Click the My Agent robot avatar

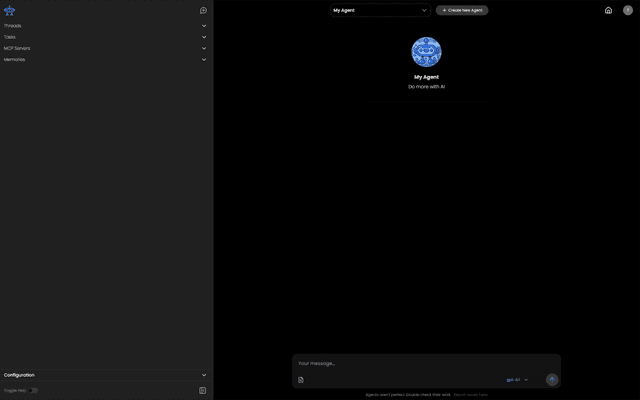426,52
